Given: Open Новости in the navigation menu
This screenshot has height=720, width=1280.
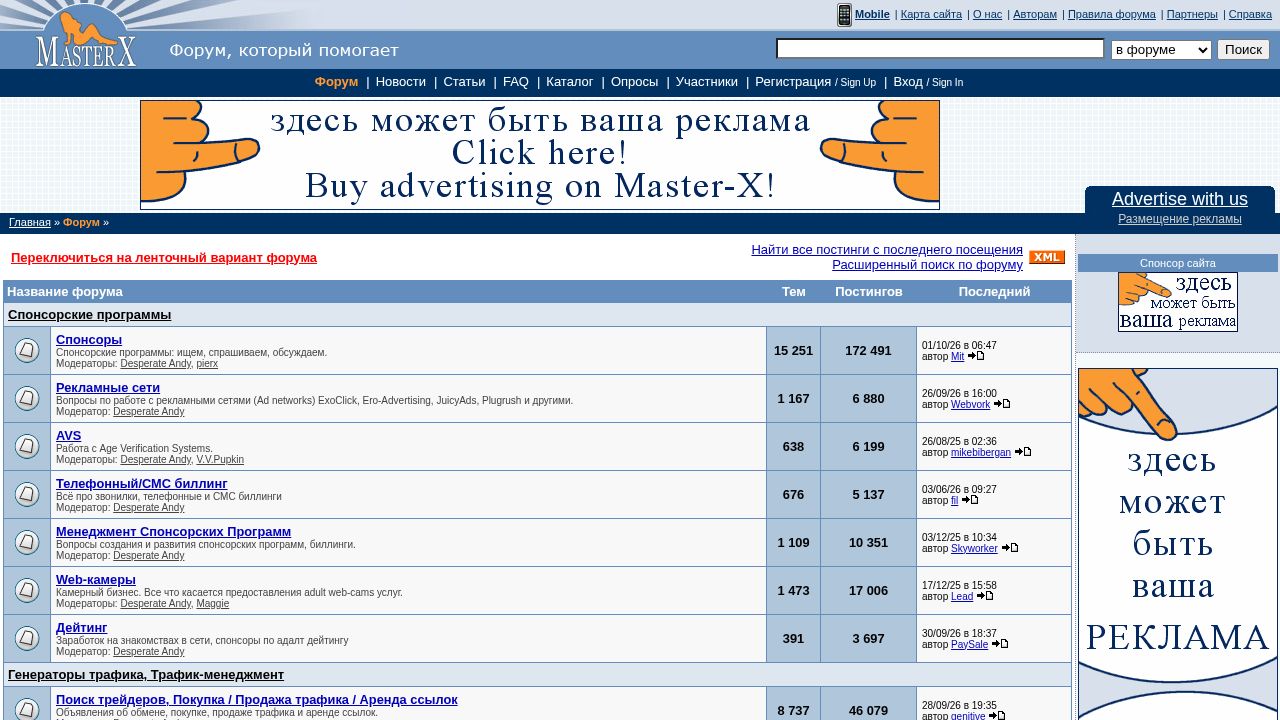Looking at the screenshot, I should tap(401, 82).
